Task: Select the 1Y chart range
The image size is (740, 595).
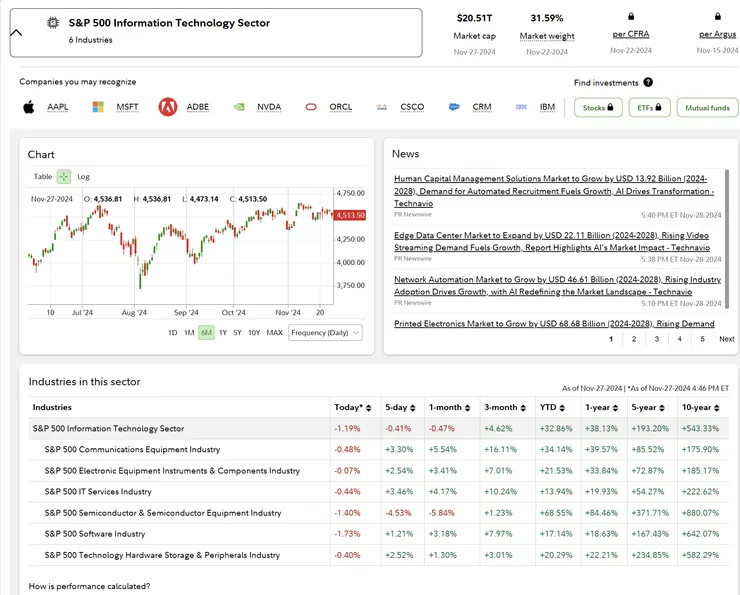Action: (223, 333)
